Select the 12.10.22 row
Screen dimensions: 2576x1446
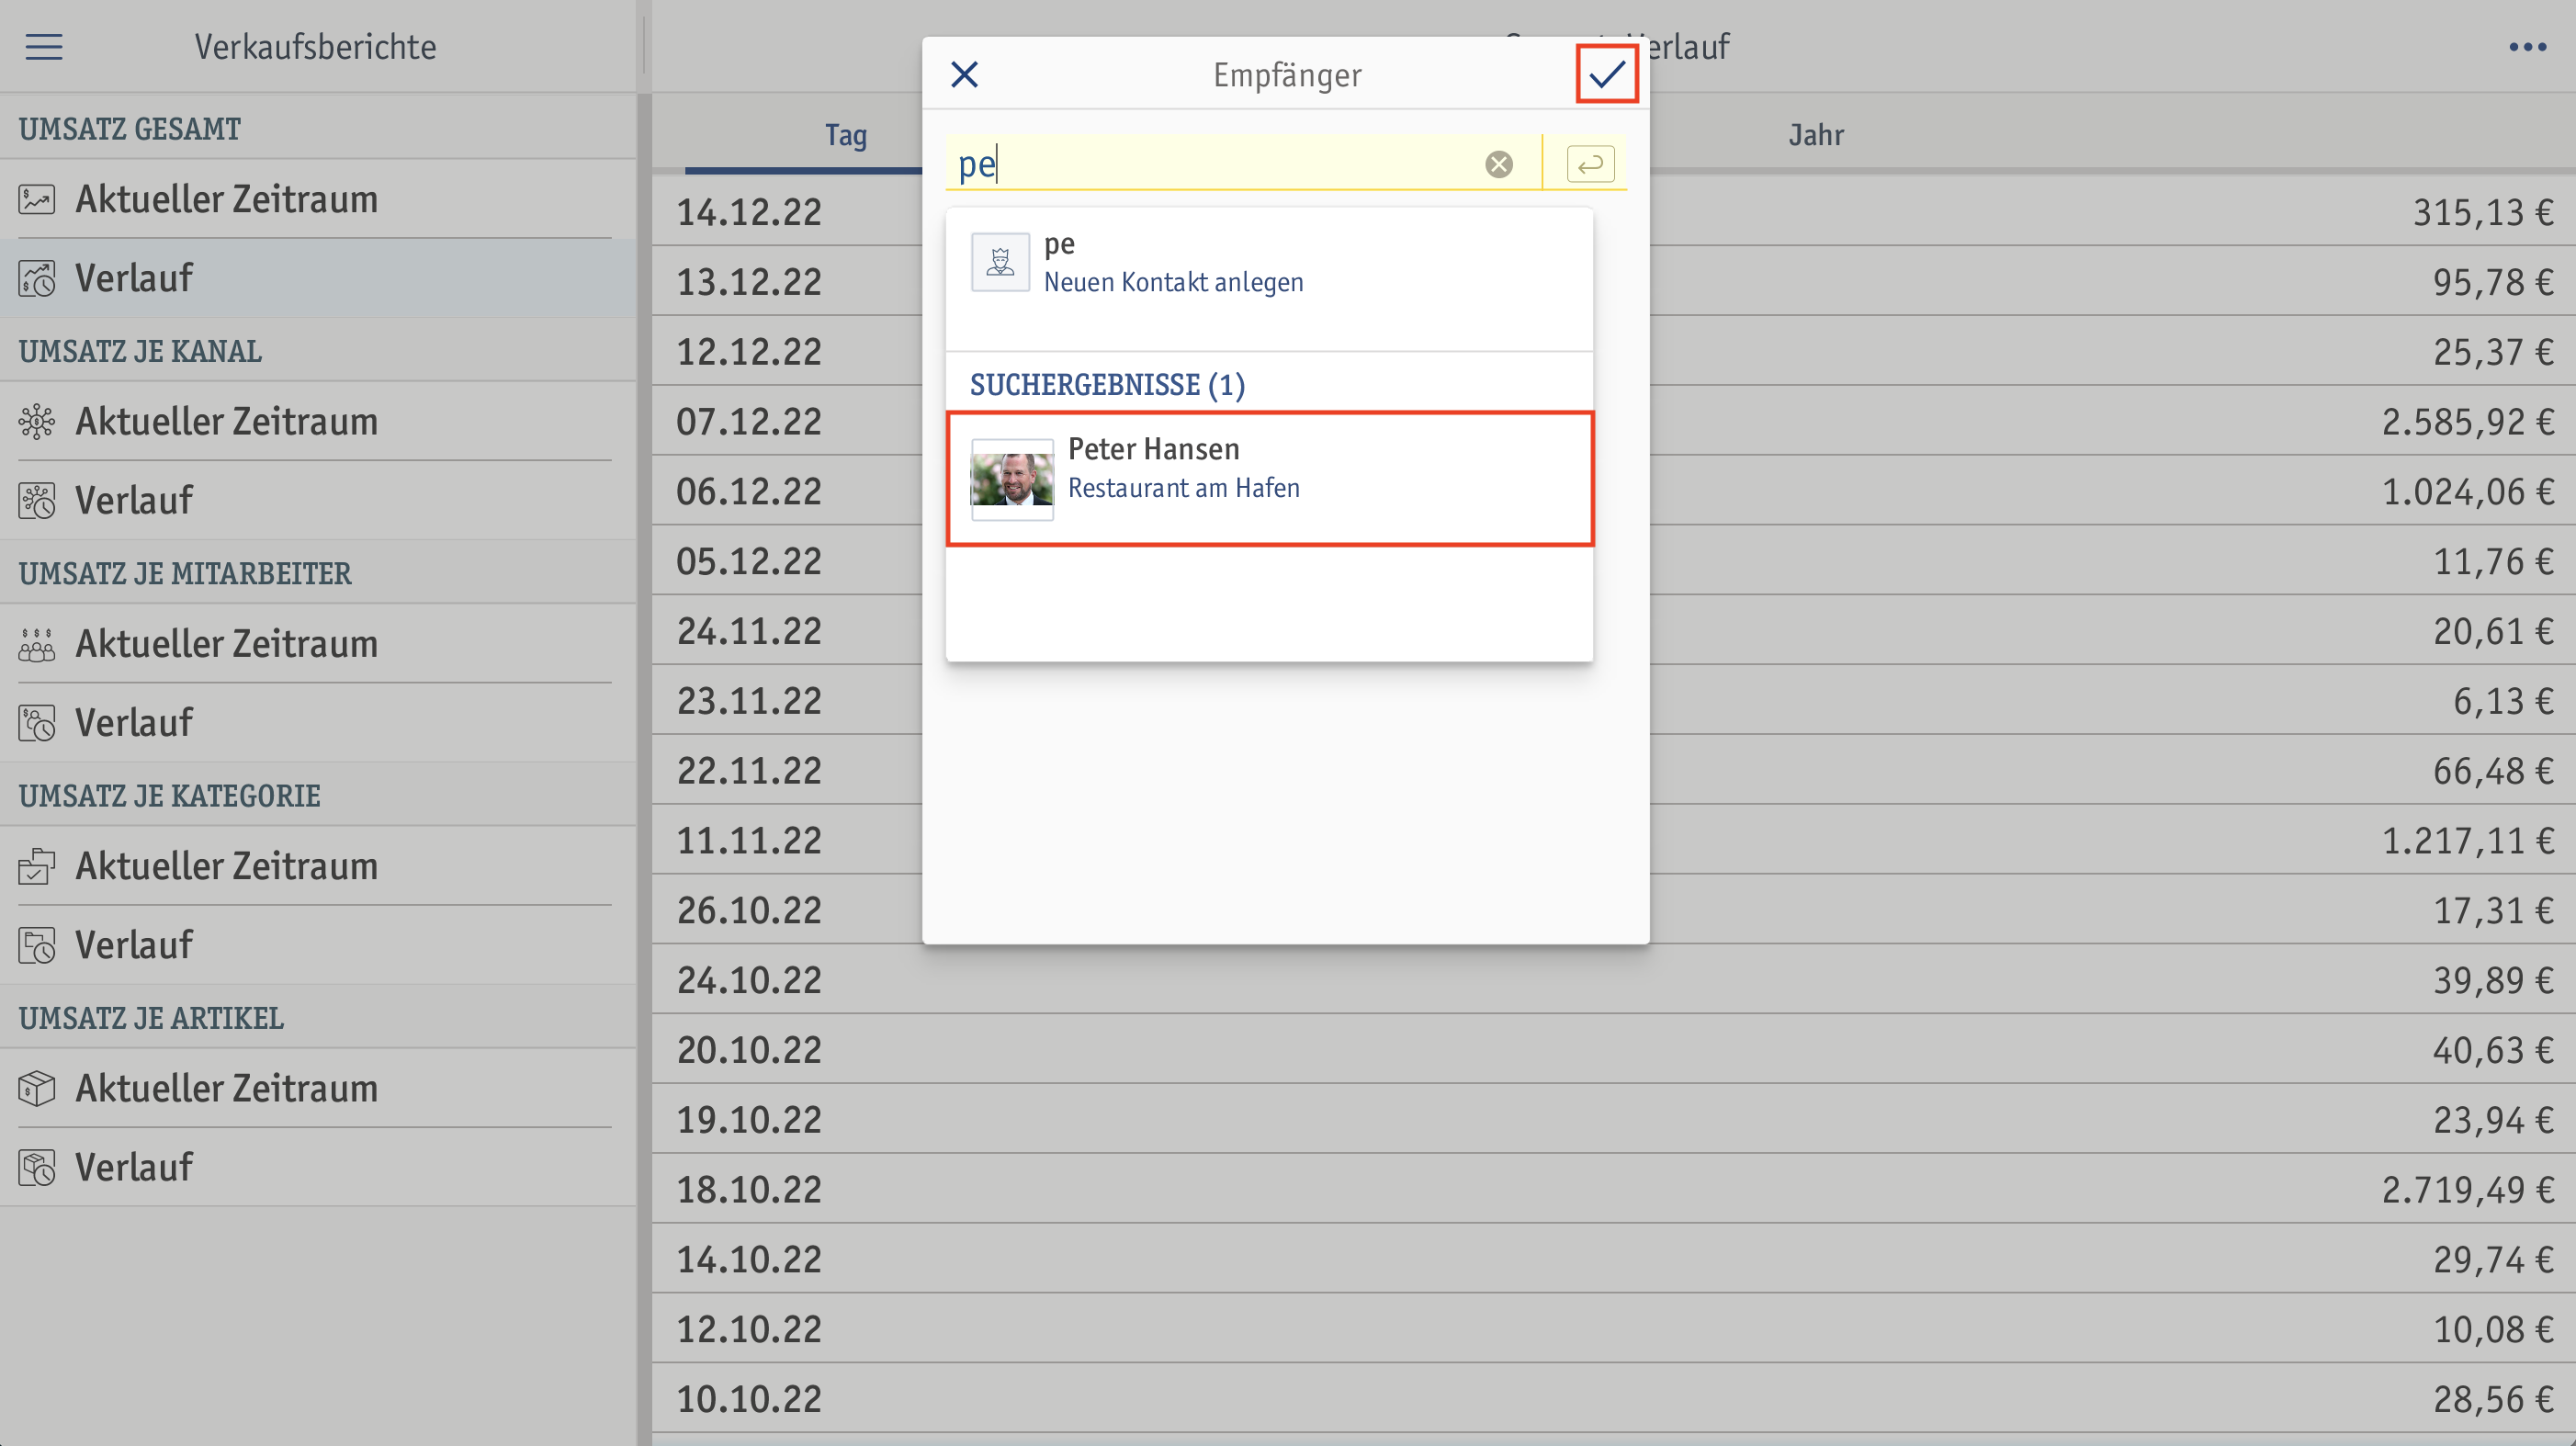pos(1613,1328)
